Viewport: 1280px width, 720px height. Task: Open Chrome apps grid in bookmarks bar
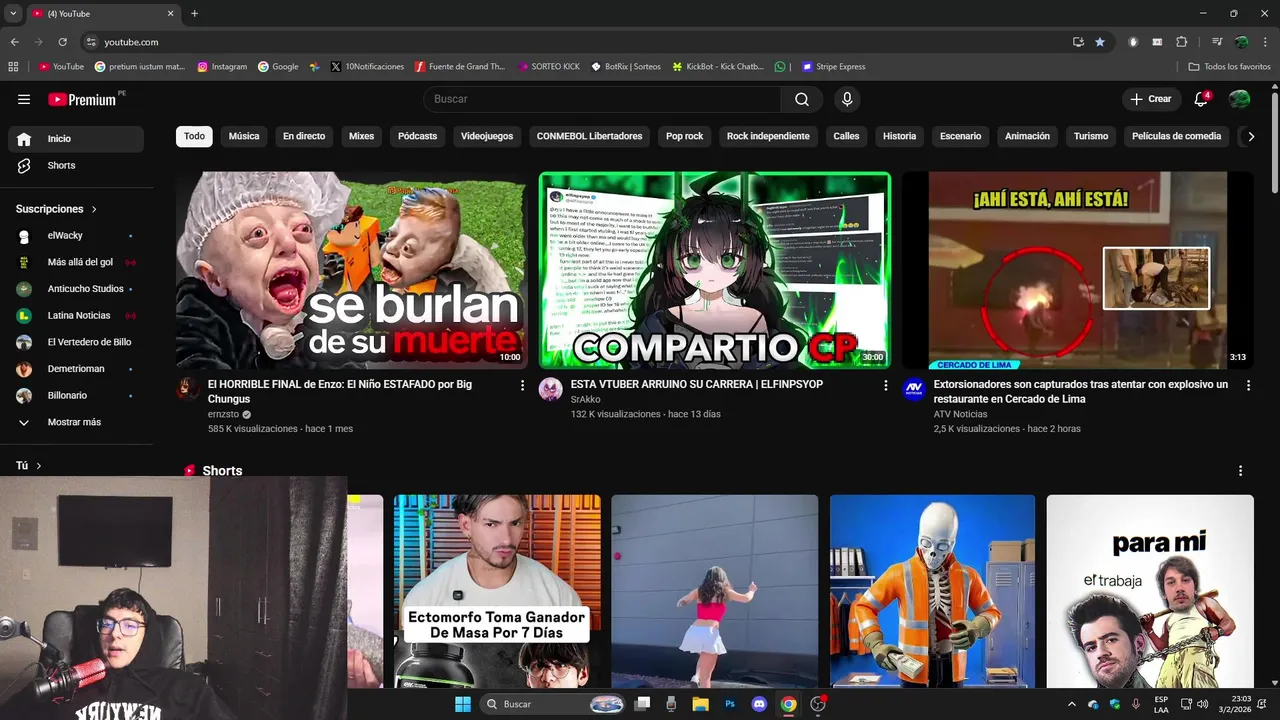[x=13, y=67]
